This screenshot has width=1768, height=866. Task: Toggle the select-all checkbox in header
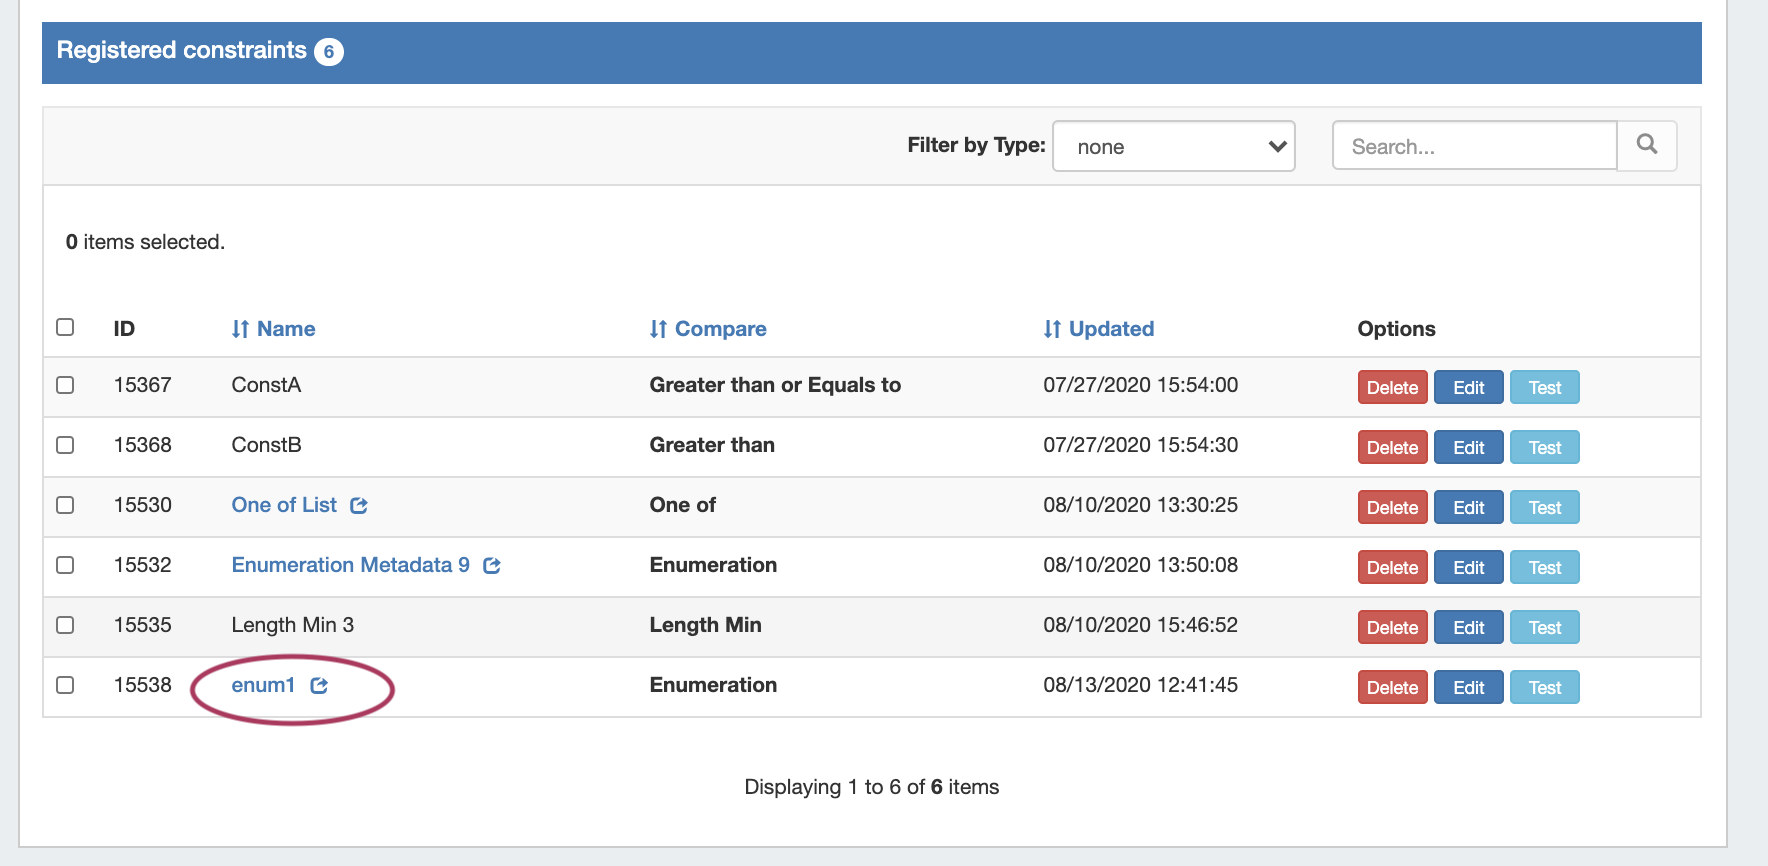click(x=65, y=327)
